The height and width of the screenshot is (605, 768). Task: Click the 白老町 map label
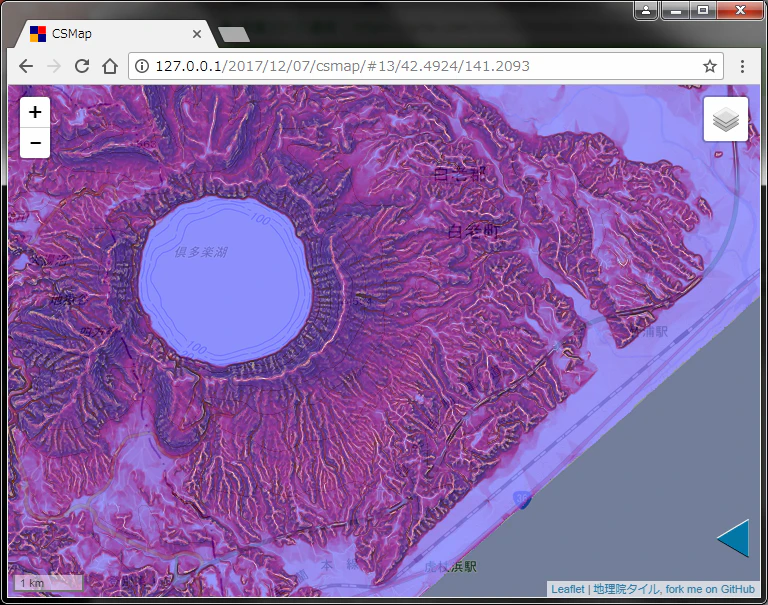tap(474, 231)
